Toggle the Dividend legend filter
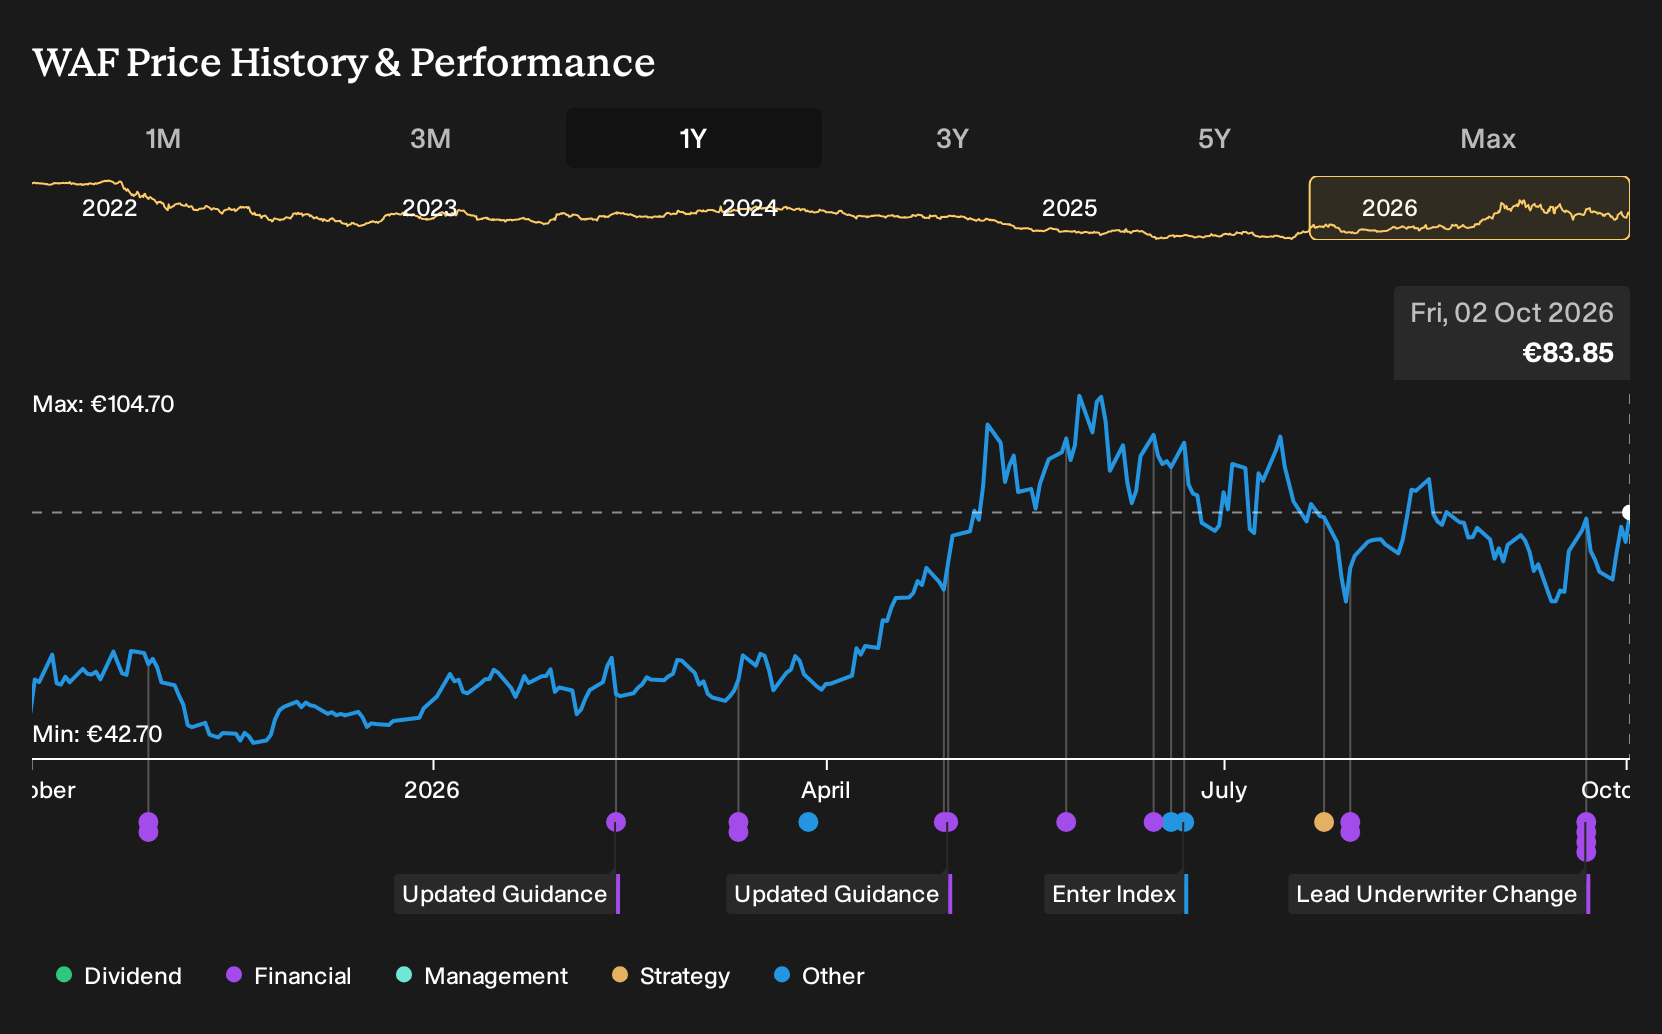 click(x=119, y=976)
